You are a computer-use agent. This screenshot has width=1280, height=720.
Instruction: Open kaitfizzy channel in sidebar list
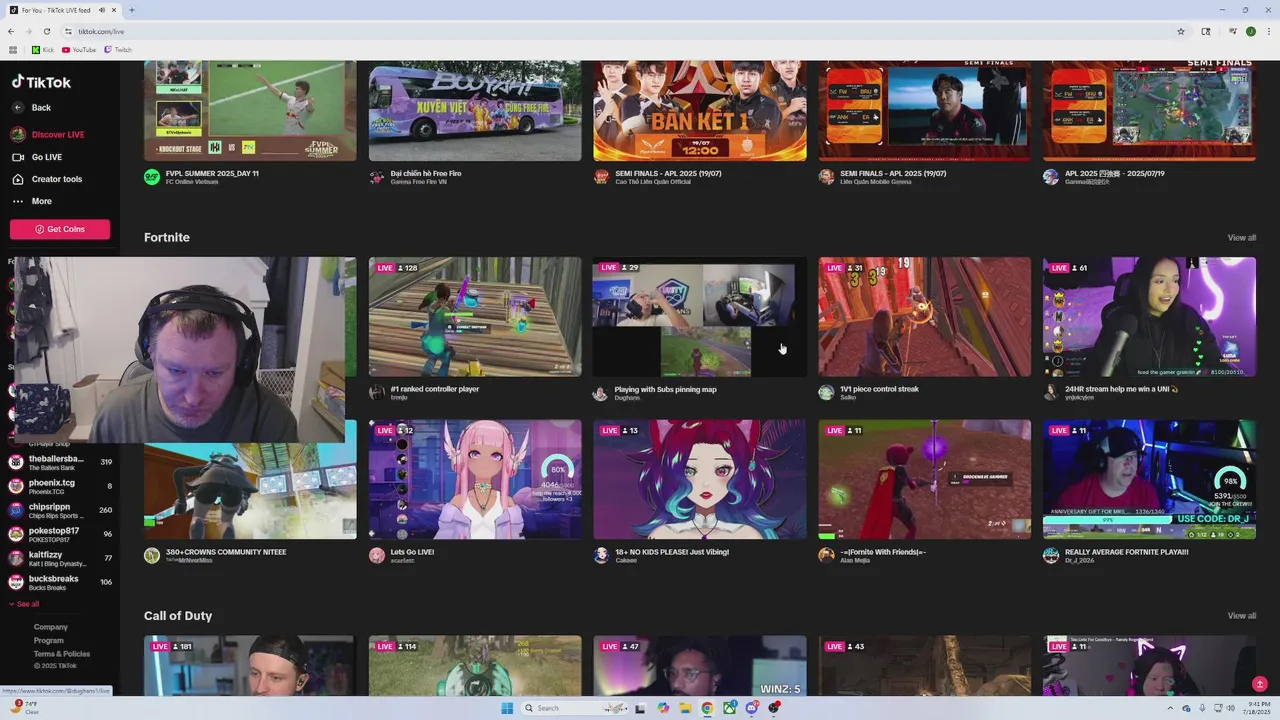coord(60,558)
